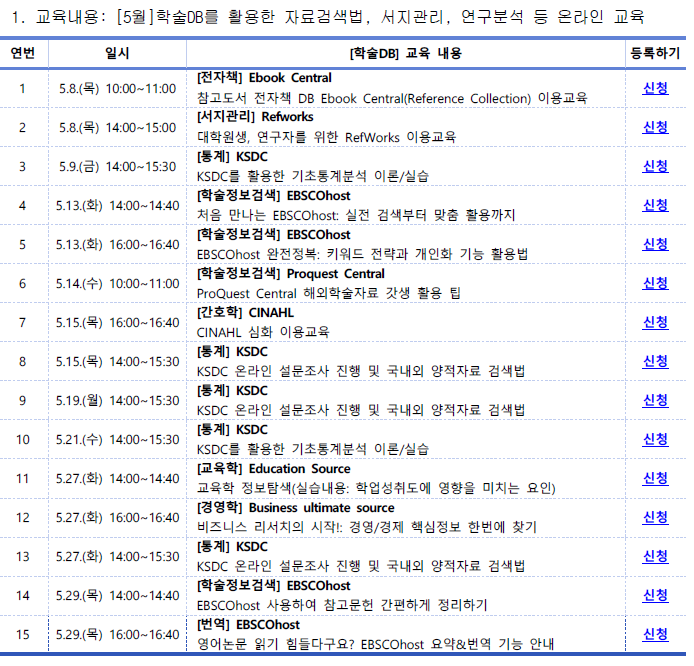Image resolution: width=694 pixels, height=666 pixels.
Task: Click date cell 5.13.(화) 14:00~14:40
Action: (x=117, y=206)
